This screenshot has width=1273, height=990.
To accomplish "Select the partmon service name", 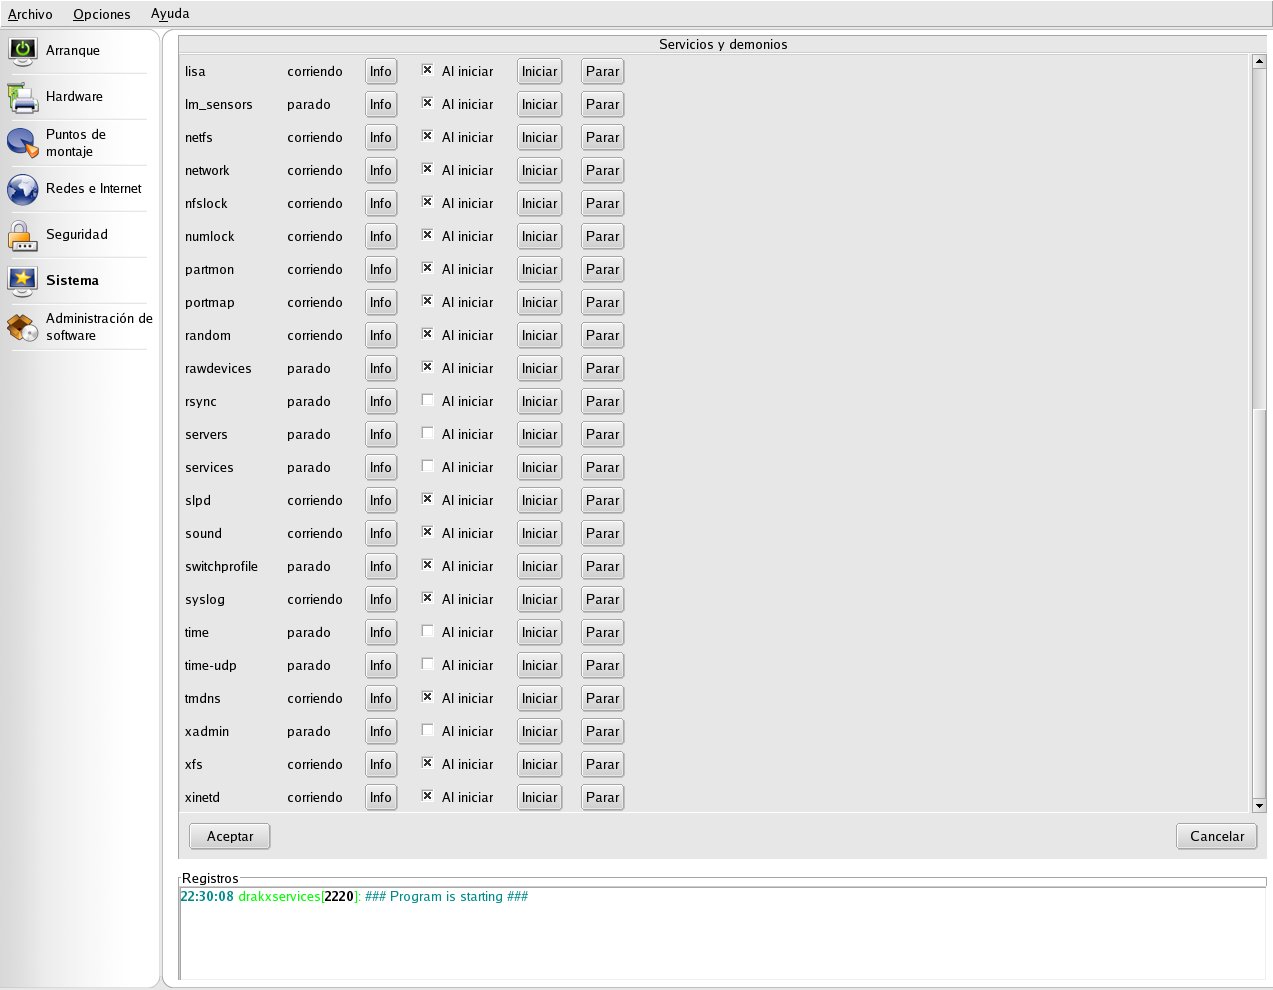I will click(209, 269).
